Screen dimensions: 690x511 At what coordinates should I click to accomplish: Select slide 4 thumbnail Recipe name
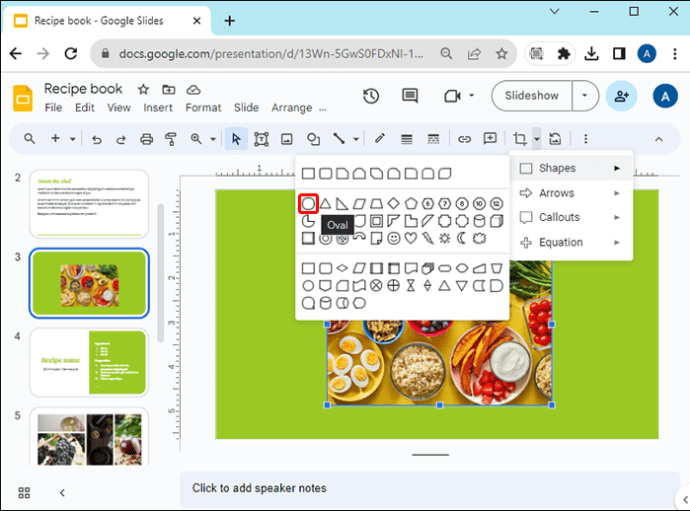pos(89,362)
